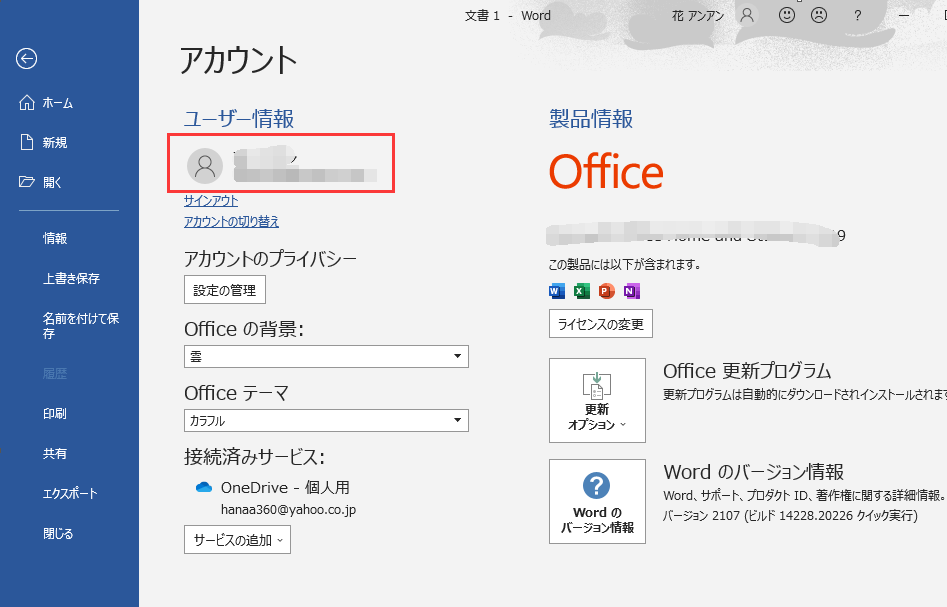The image size is (947, 607).
Task: Click the OneNote app icon under 製品情報
Action: pyautogui.click(x=632, y=291)
